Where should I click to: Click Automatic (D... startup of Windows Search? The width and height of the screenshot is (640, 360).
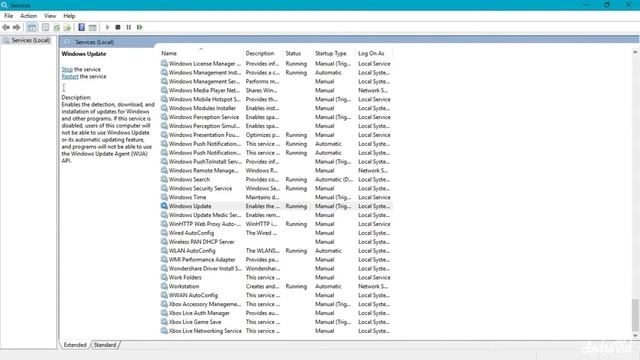point(334,179)
